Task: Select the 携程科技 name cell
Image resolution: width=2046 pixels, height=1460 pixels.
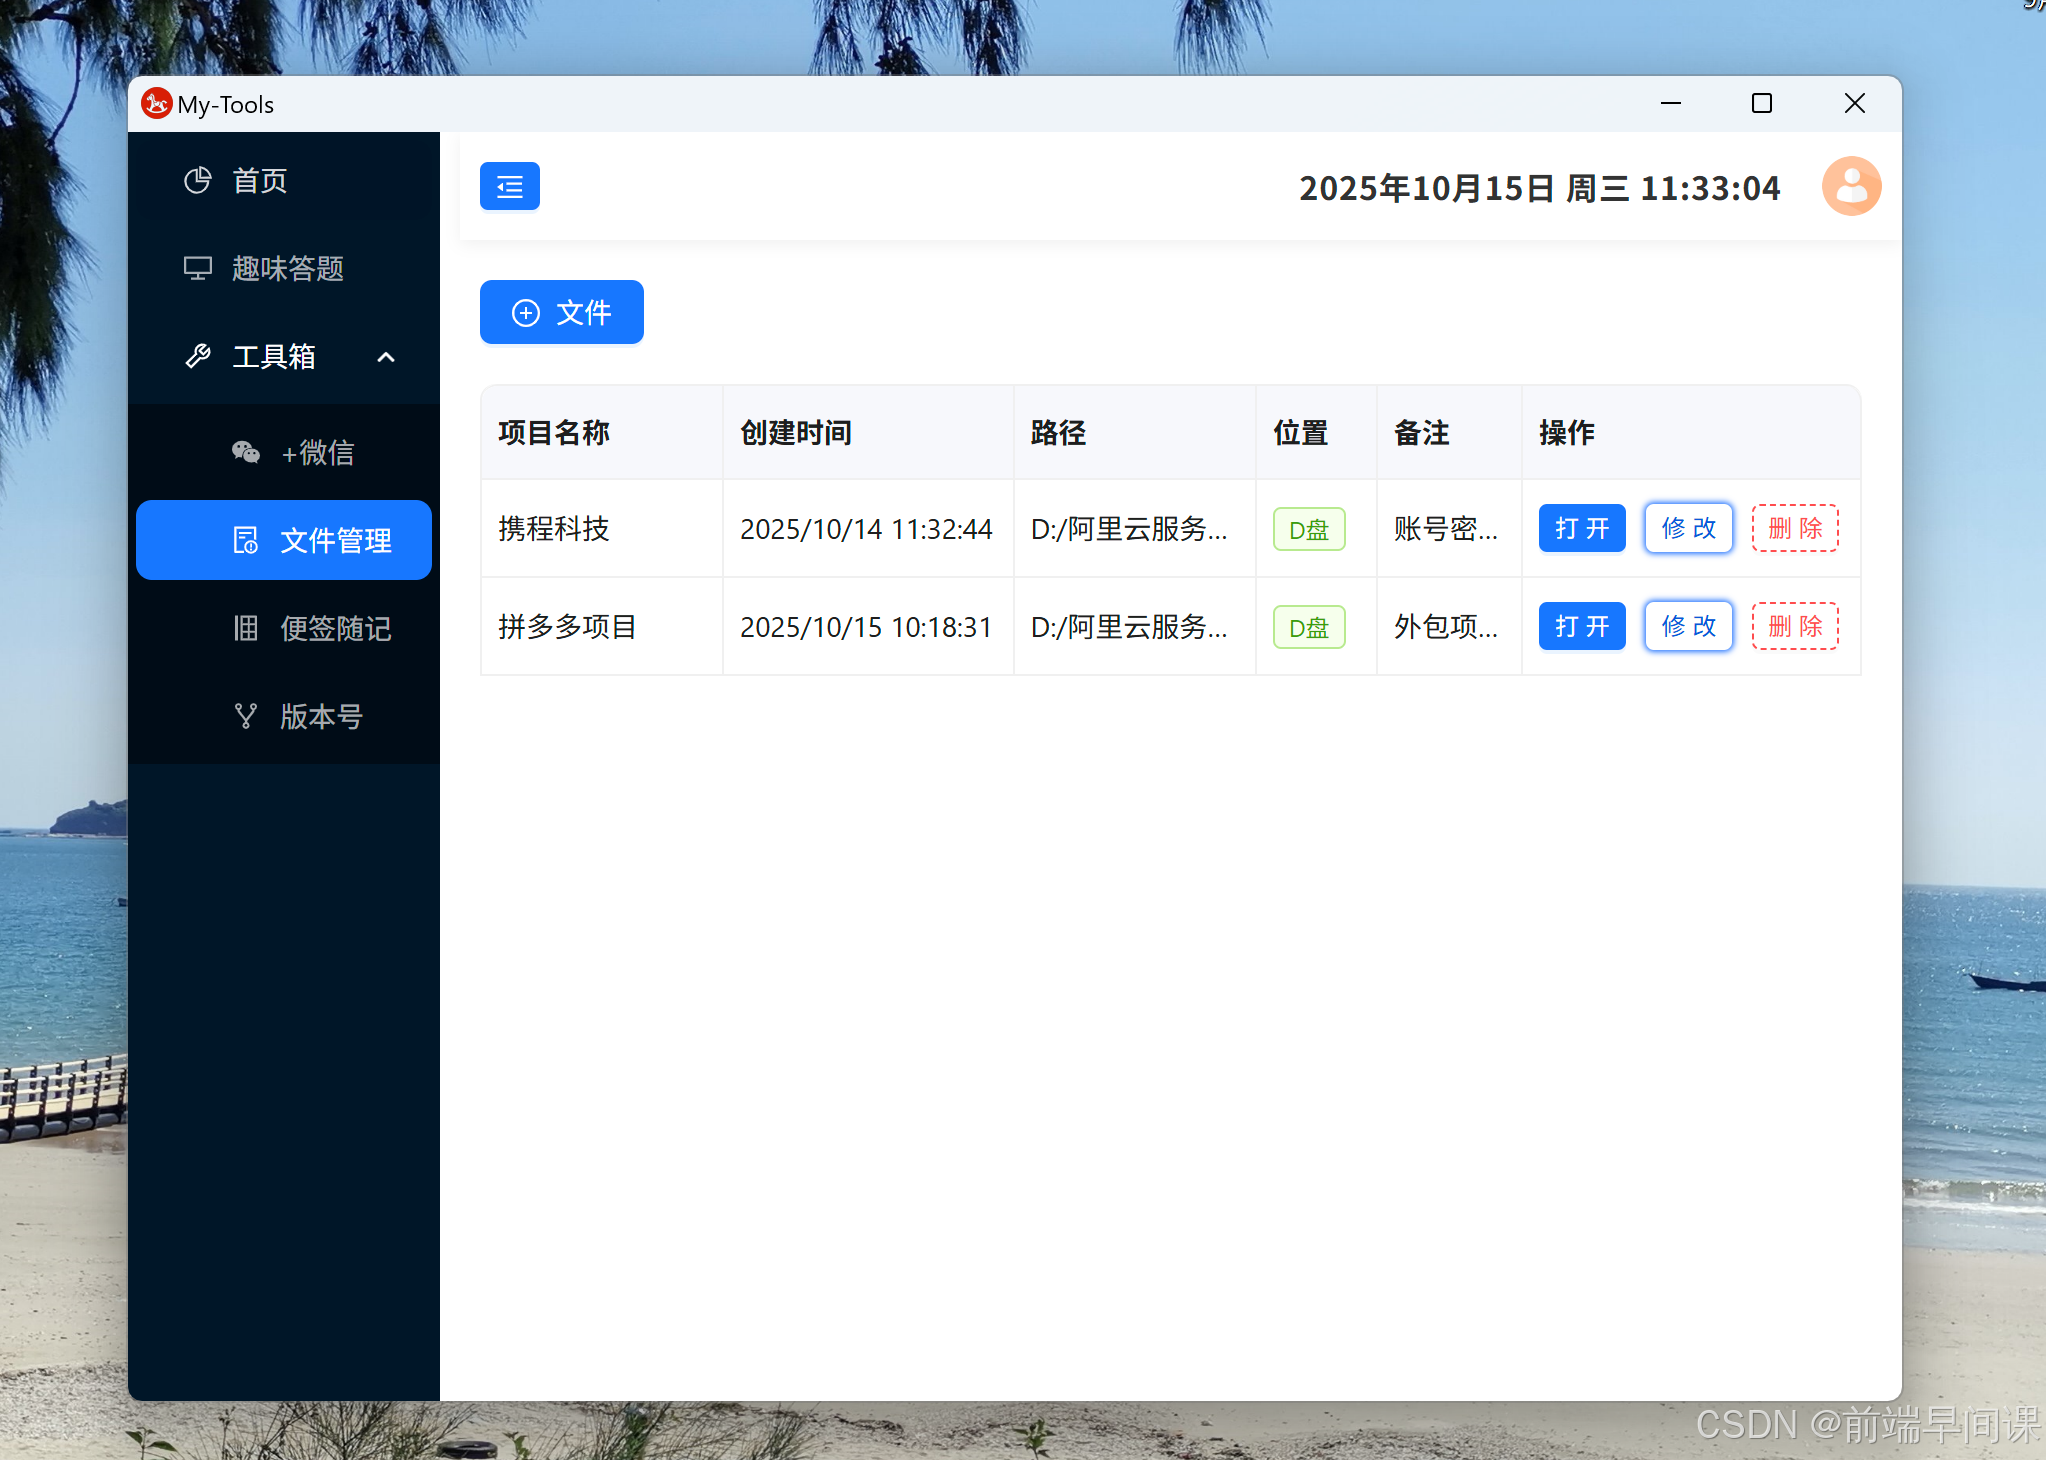Action: pos(602,529)
